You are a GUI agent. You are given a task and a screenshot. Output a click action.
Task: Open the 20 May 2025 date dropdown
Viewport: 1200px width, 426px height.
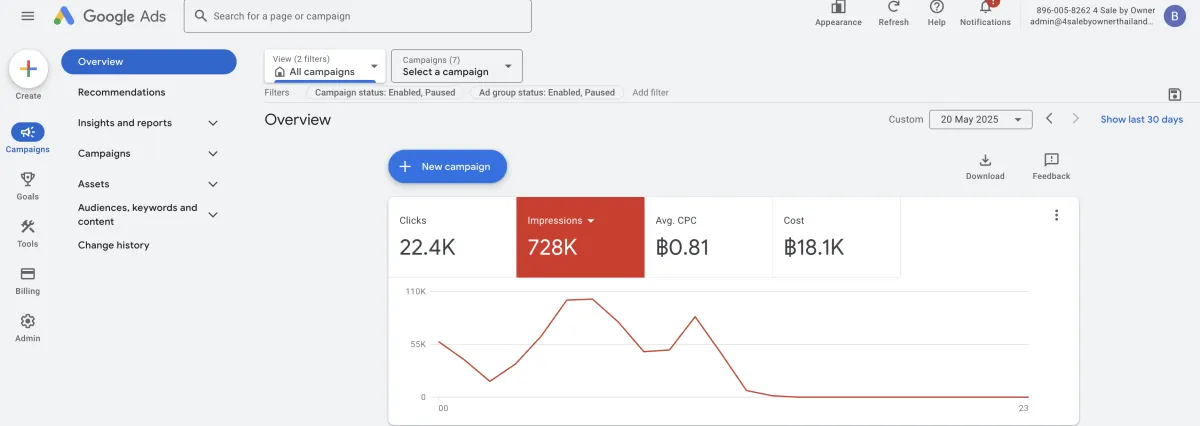pos(980,119)
